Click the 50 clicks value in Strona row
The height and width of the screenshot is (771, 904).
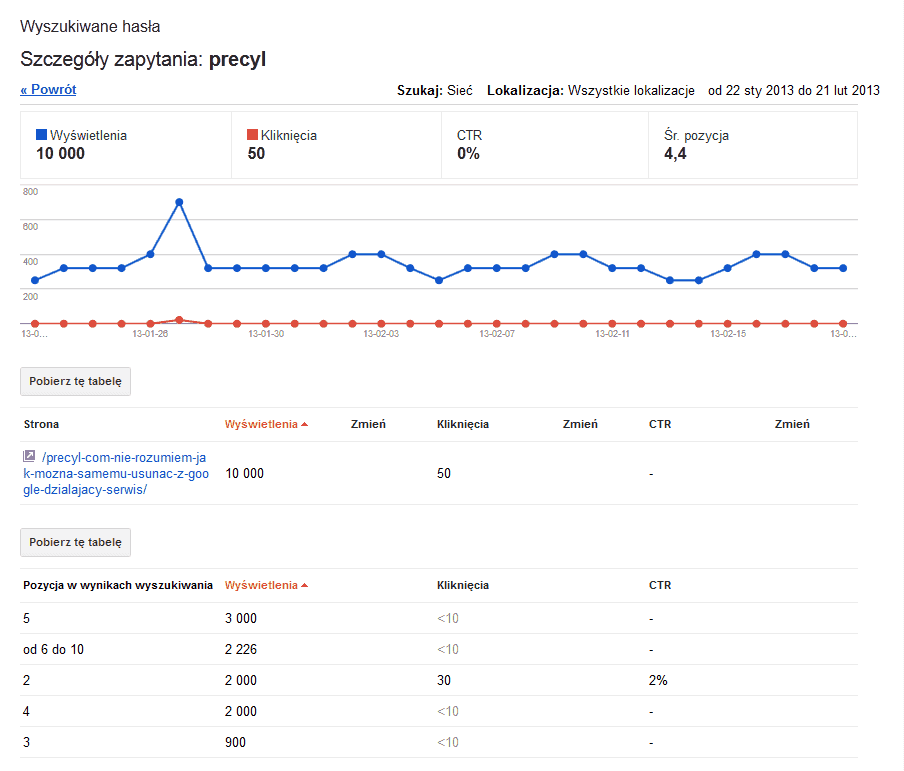click(x=444, y=473)
